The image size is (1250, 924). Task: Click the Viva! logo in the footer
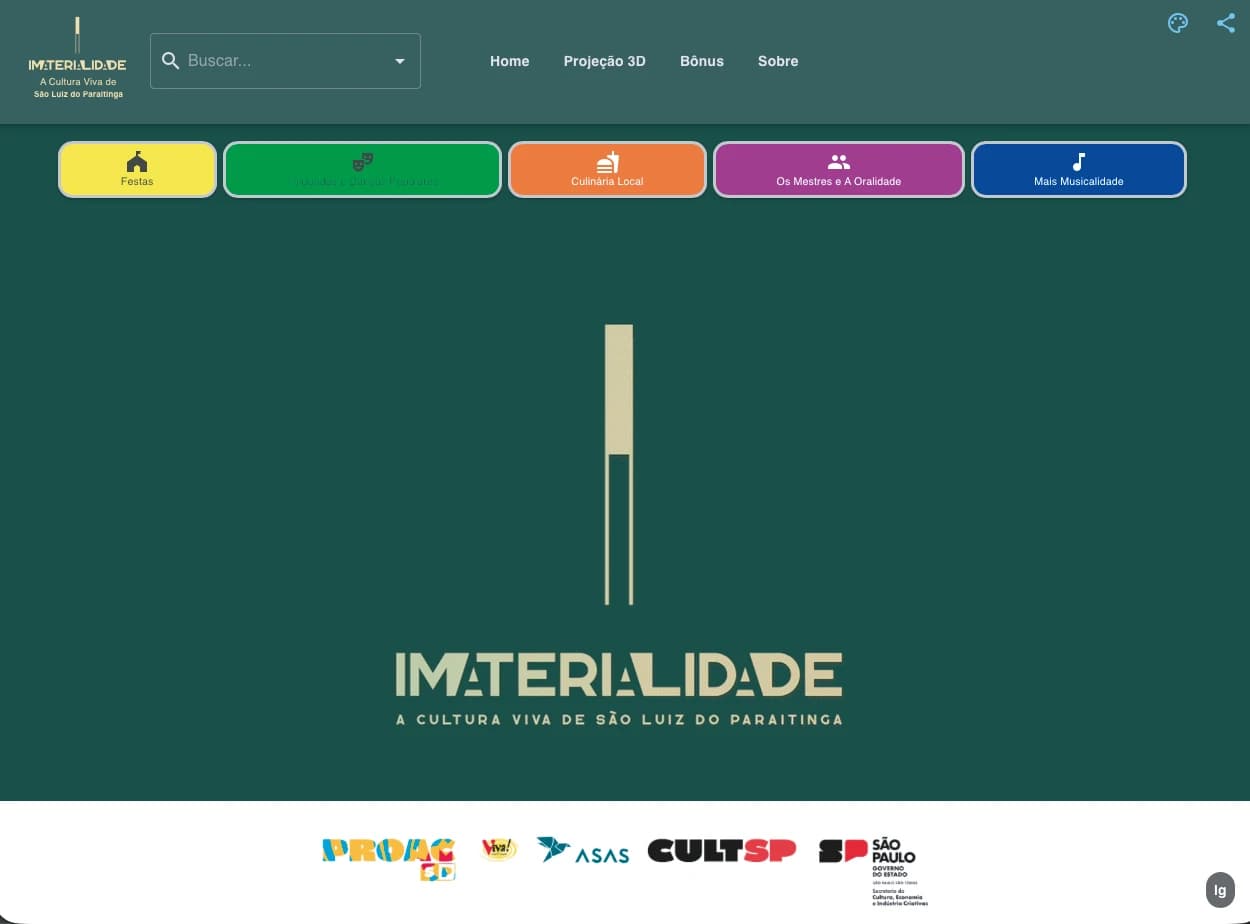pyautogui.click(x=499, y=849)
